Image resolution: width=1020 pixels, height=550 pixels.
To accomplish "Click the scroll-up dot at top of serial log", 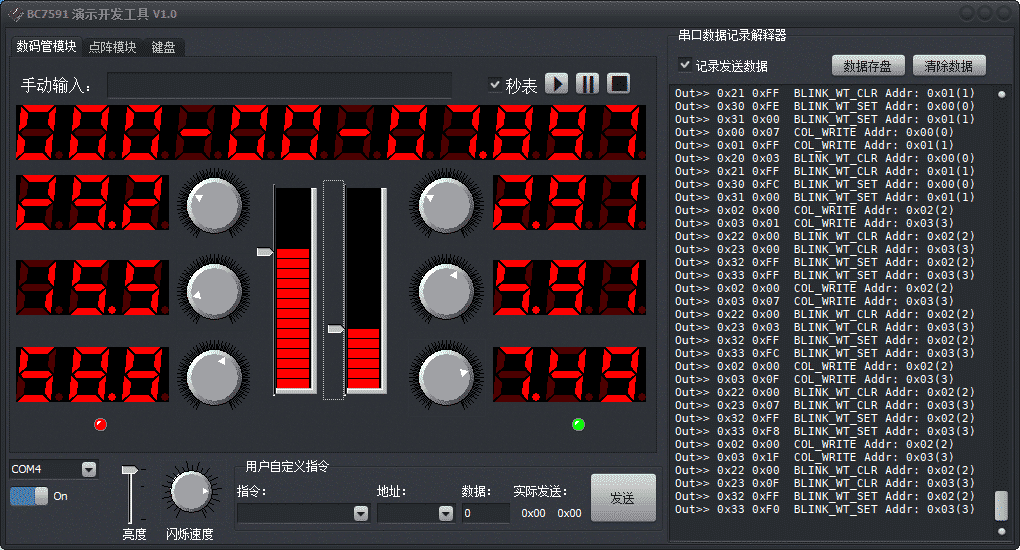I will [x=1002, y=94].
